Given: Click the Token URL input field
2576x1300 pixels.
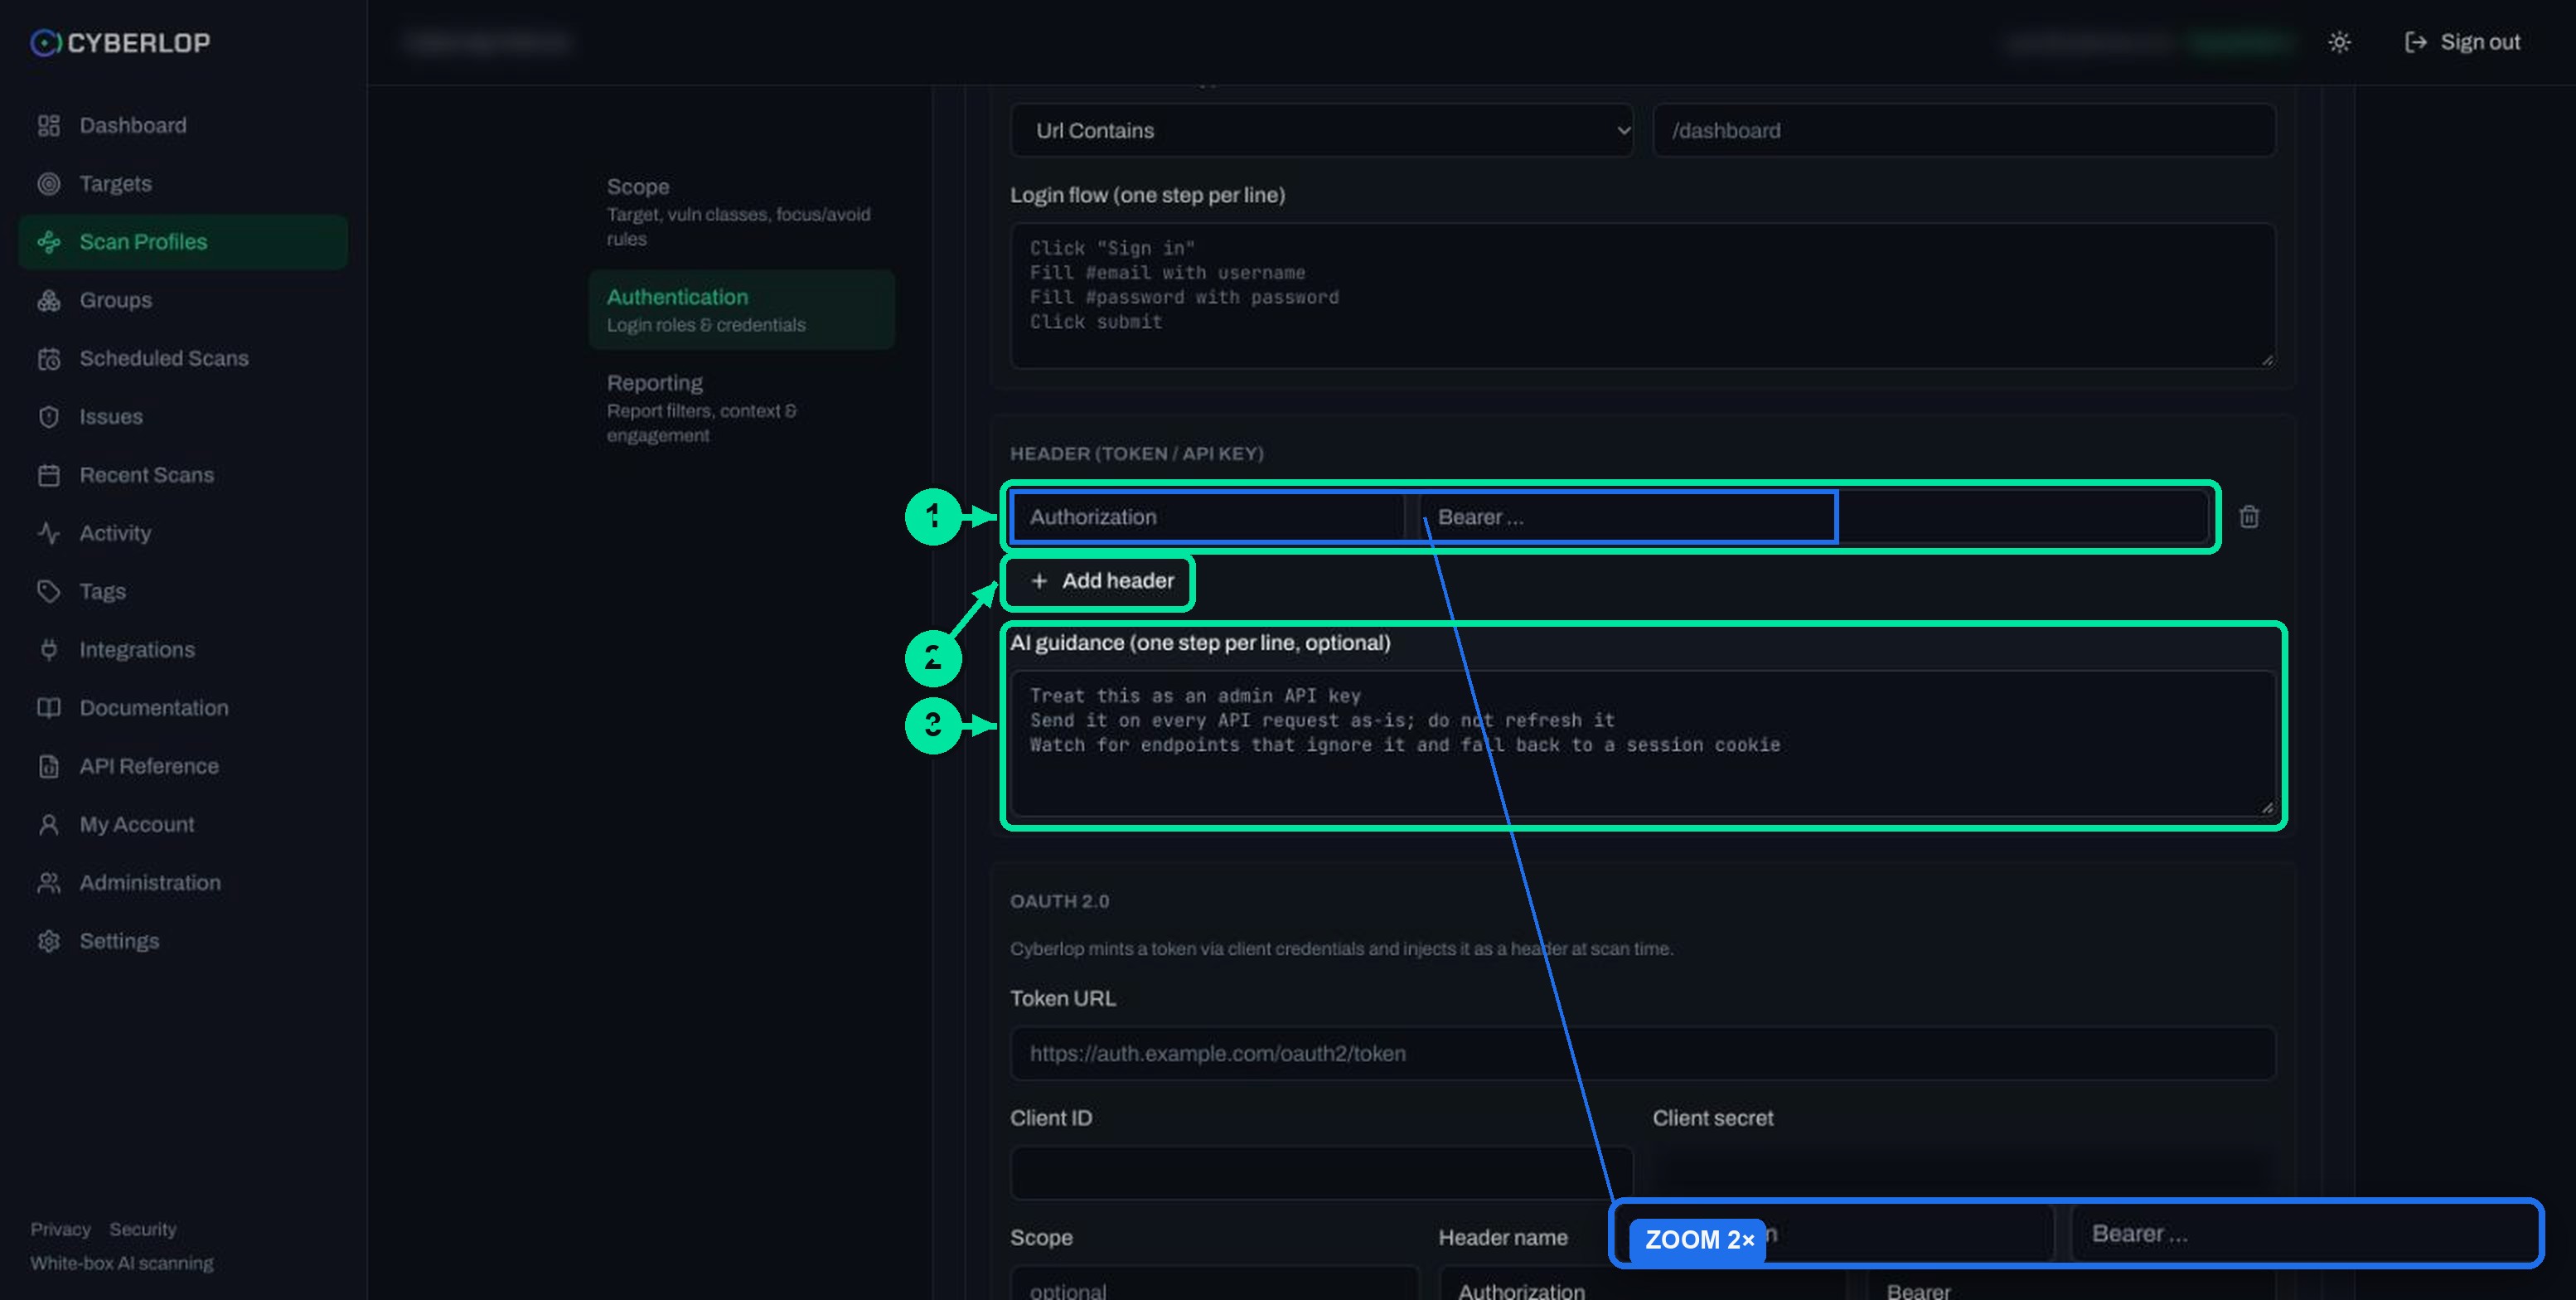Looking at the screenshot, I should (1643, 1053).
